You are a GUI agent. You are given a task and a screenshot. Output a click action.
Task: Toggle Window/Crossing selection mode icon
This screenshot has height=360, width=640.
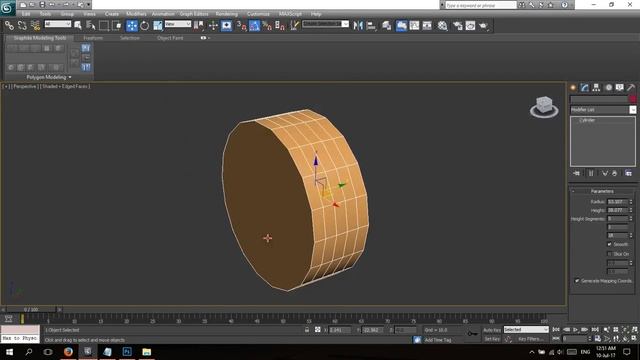117,25
